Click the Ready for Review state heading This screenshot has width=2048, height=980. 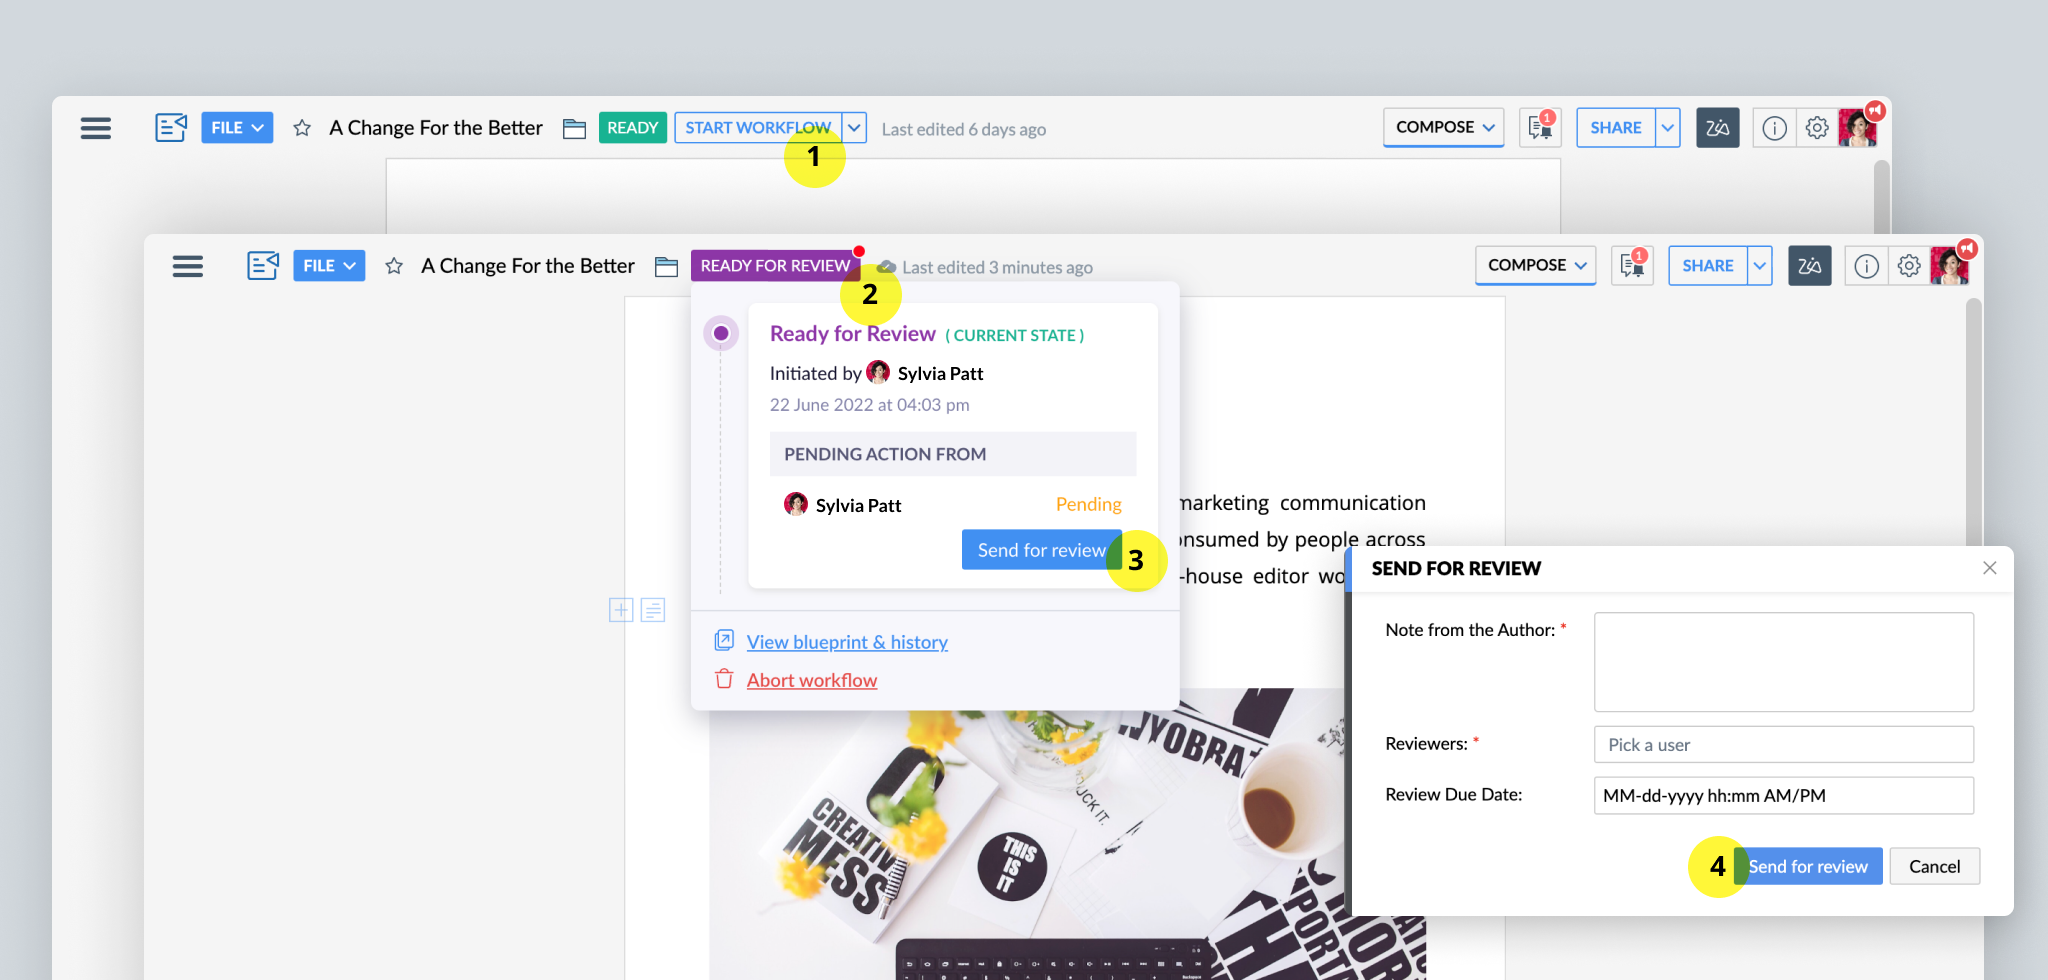[x=852, y=334]
